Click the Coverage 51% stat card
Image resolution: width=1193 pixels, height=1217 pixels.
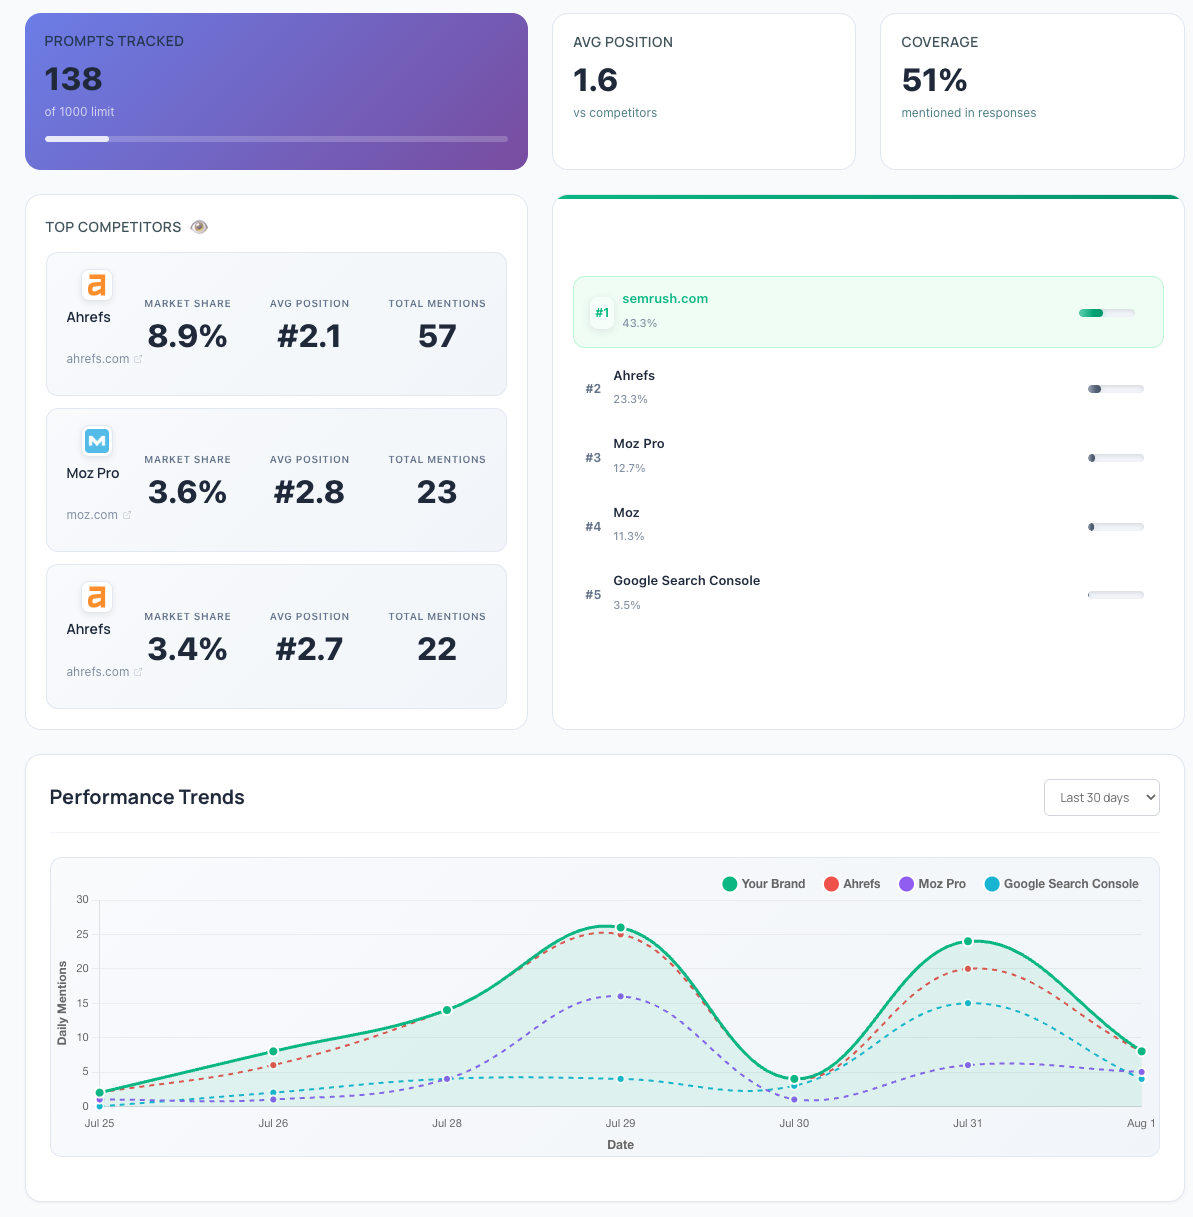click(x=1031, y=91)
